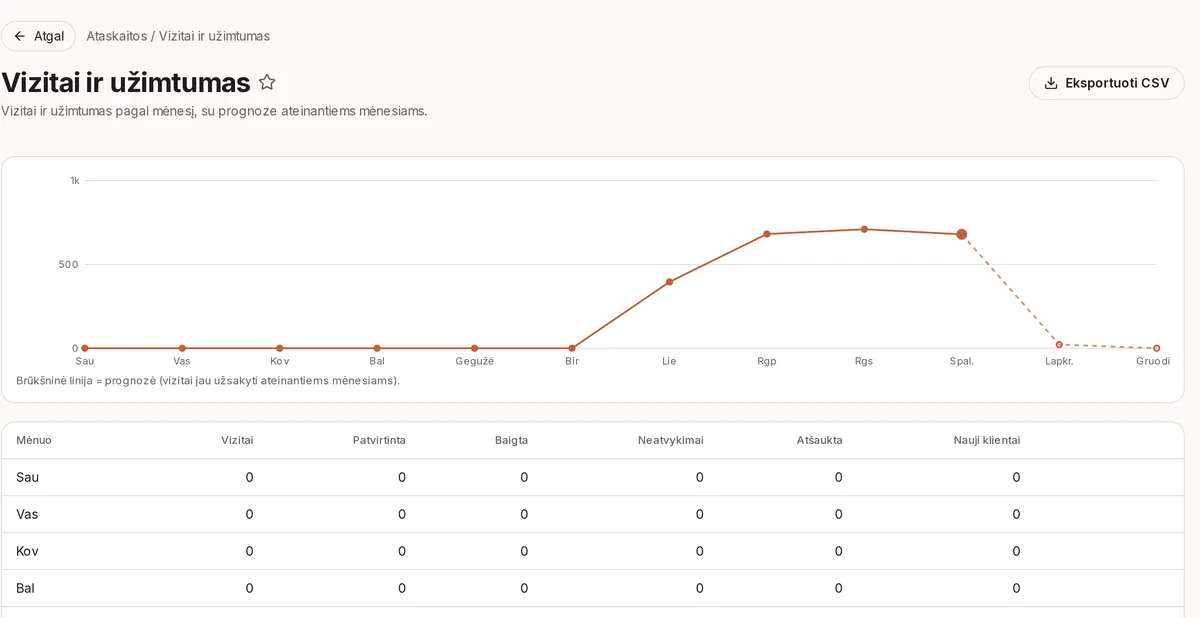Click the Atšaukta column header
This screenshot has width=1200, height=618.
tap(820, 440)
